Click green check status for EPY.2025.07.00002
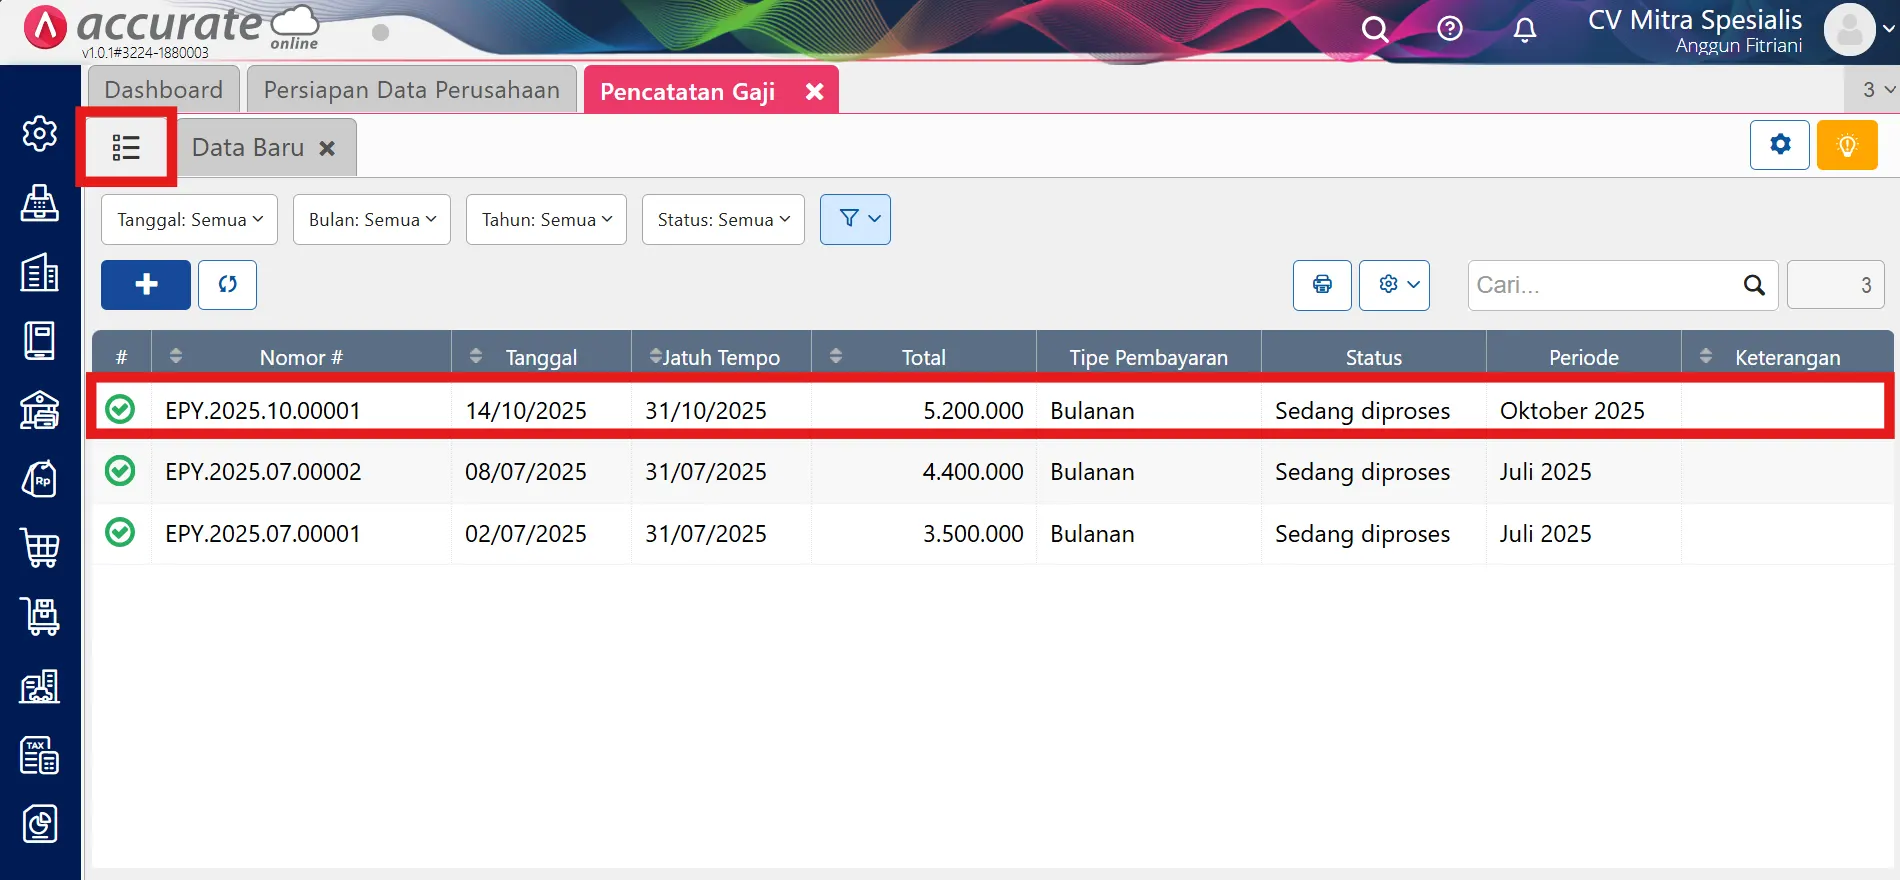Viewport: 1900px width, 880px height. [x=120, y=471]
